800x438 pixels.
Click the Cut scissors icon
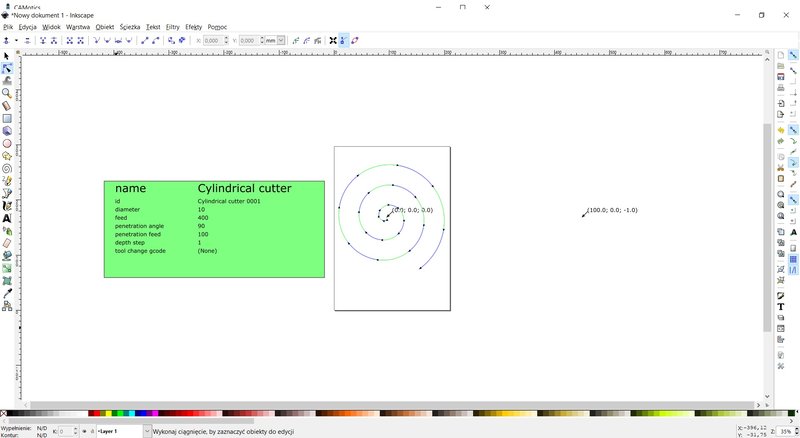pos(781,167)
